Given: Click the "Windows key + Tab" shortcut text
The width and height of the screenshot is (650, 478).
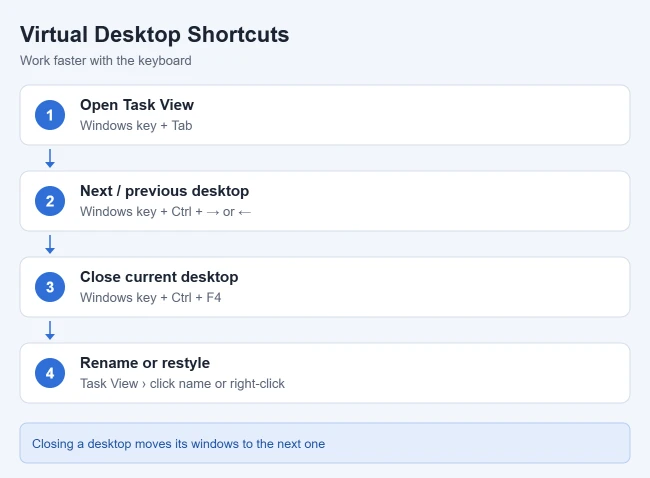Looking at the screenshot, I should point(136,126).
